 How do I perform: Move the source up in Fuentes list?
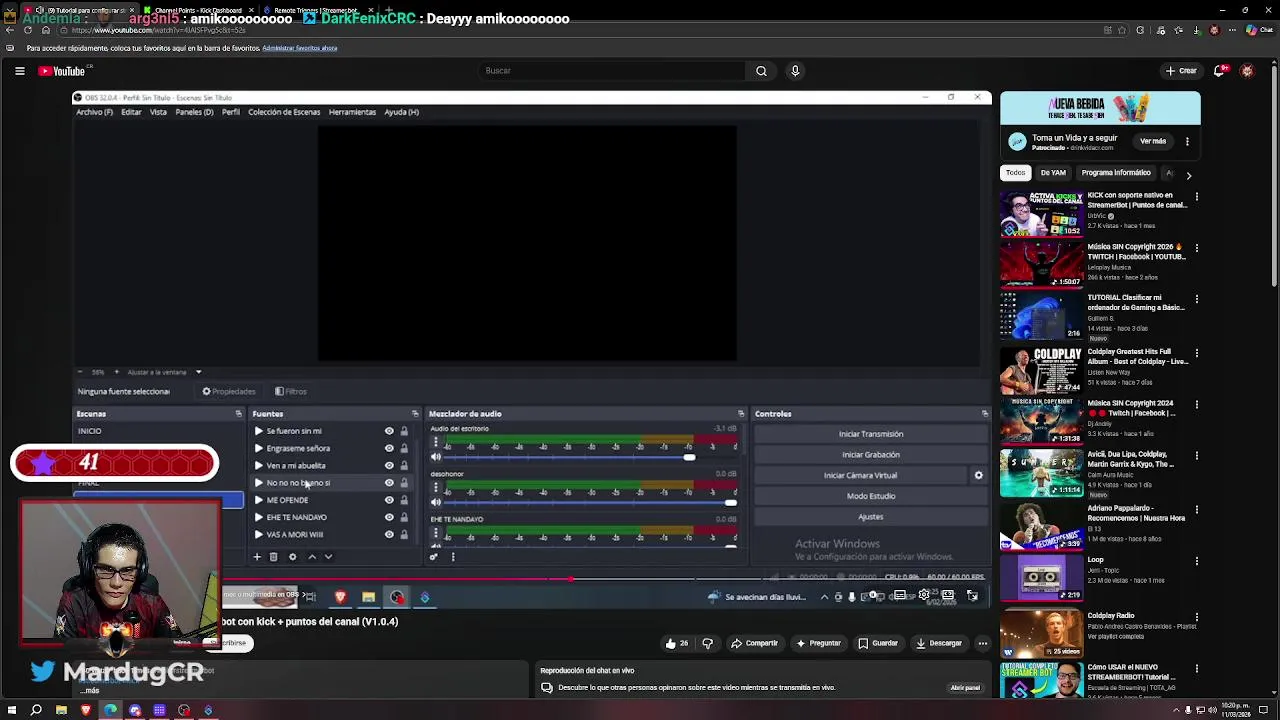pyautogui.click(x=311, y=557)
